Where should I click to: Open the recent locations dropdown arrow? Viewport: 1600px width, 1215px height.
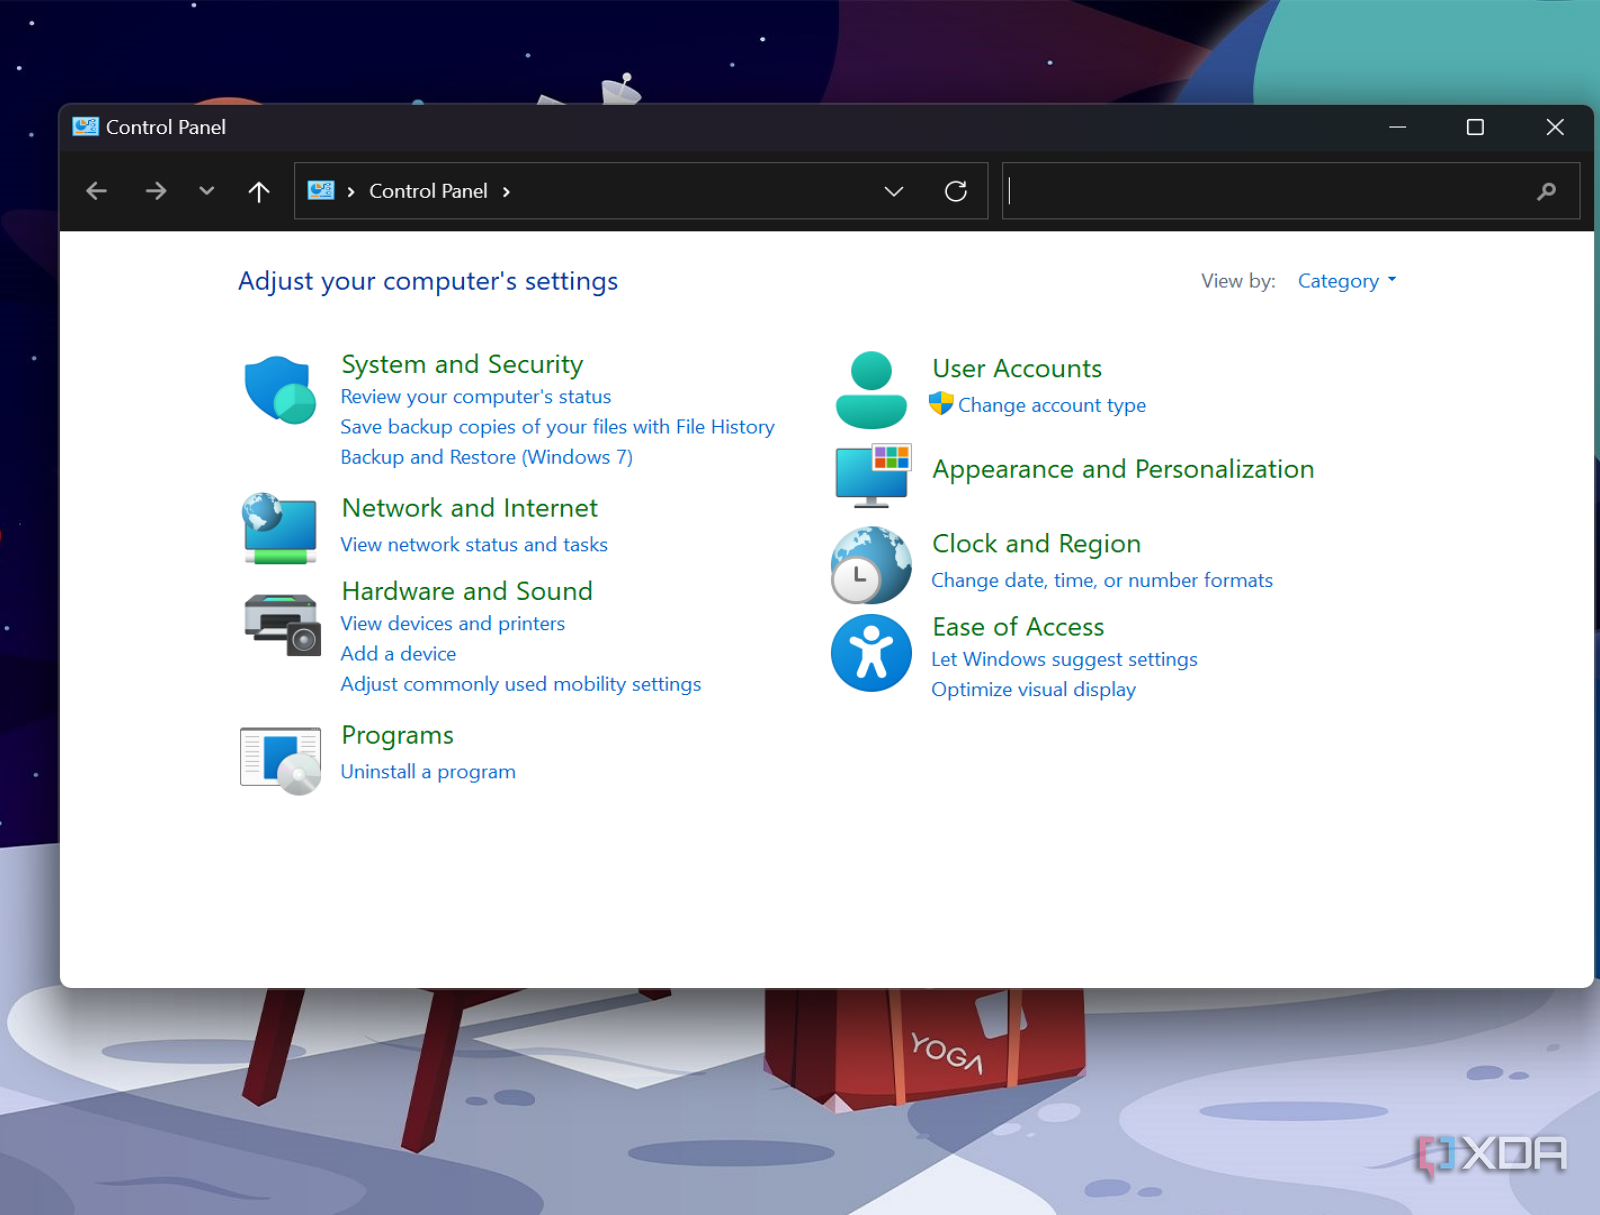[206, 191]
